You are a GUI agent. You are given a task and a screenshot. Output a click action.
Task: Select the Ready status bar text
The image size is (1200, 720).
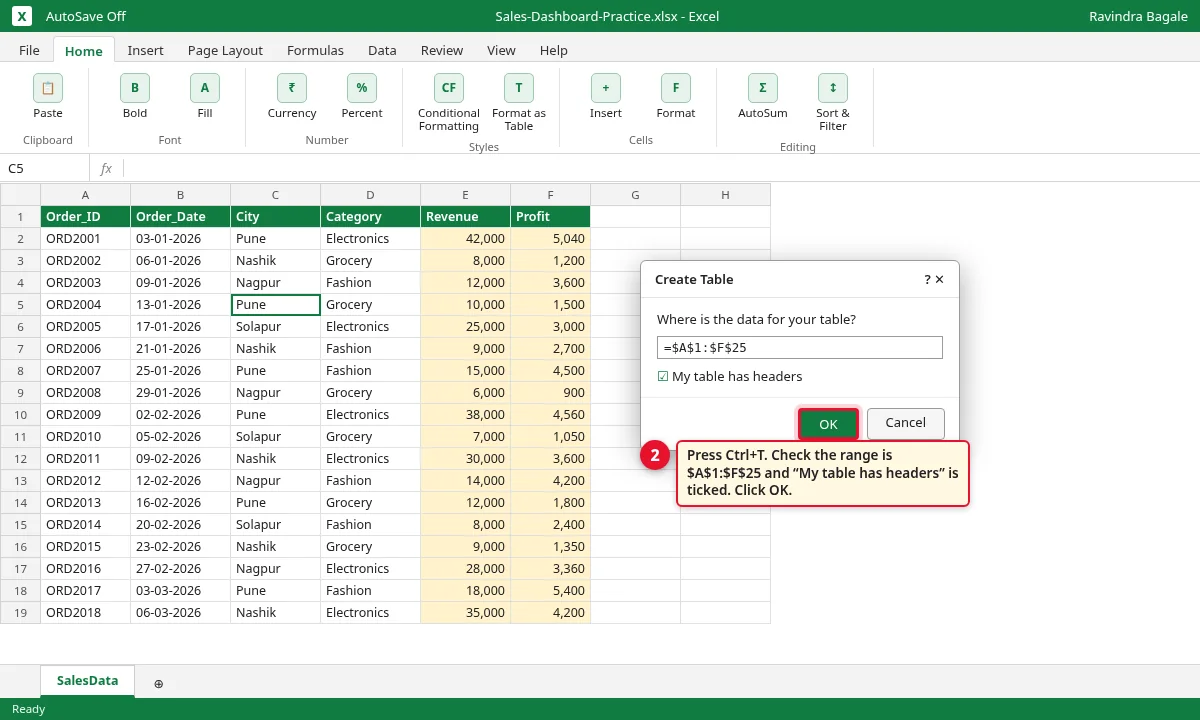(x=28, y=709)
